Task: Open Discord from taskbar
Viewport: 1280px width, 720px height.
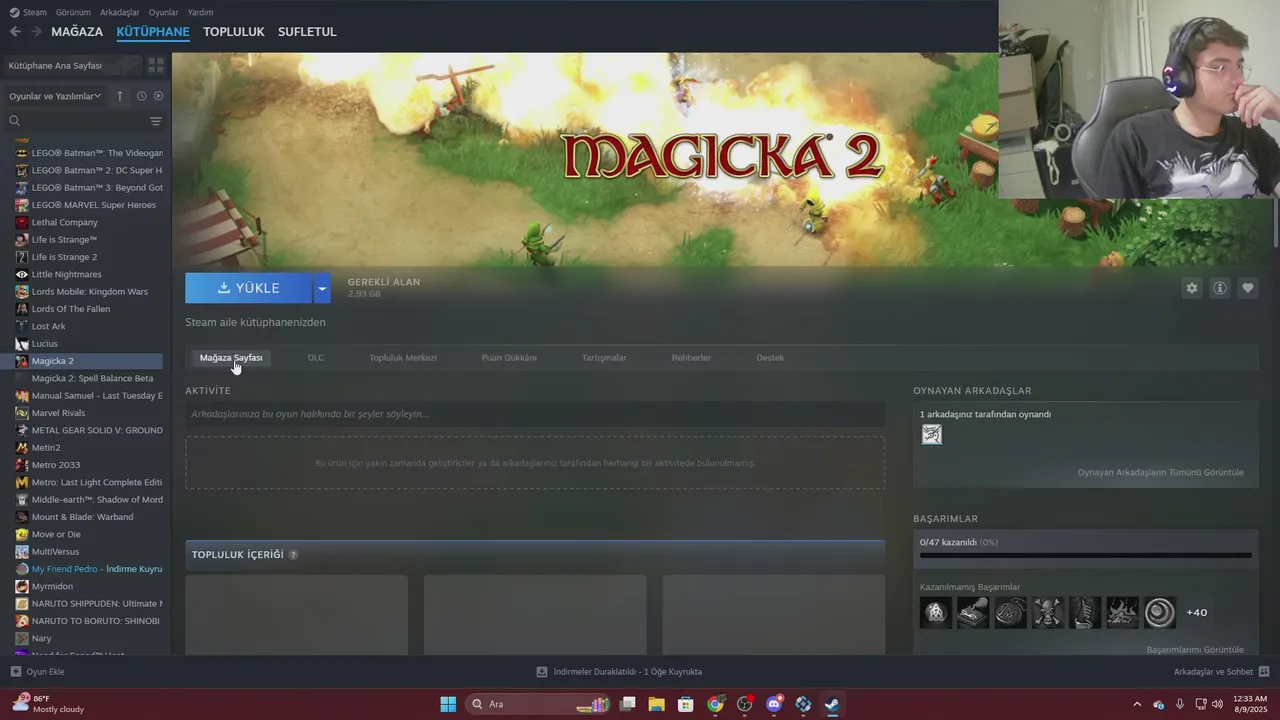Action: coord(774,704)
